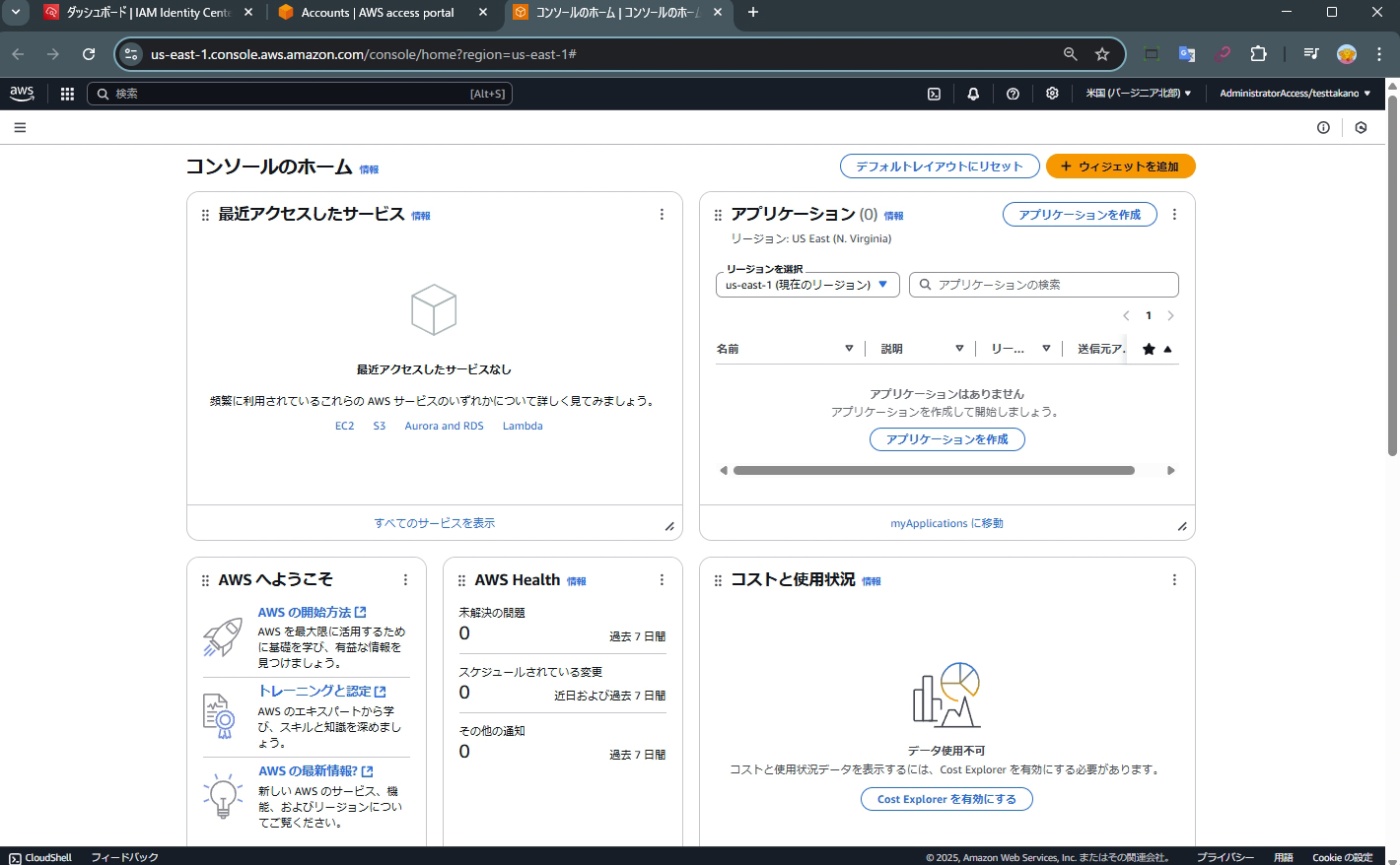1400x865 pixels.
Task: Open settings gear in AWS header
Action: pos(1052,94)
